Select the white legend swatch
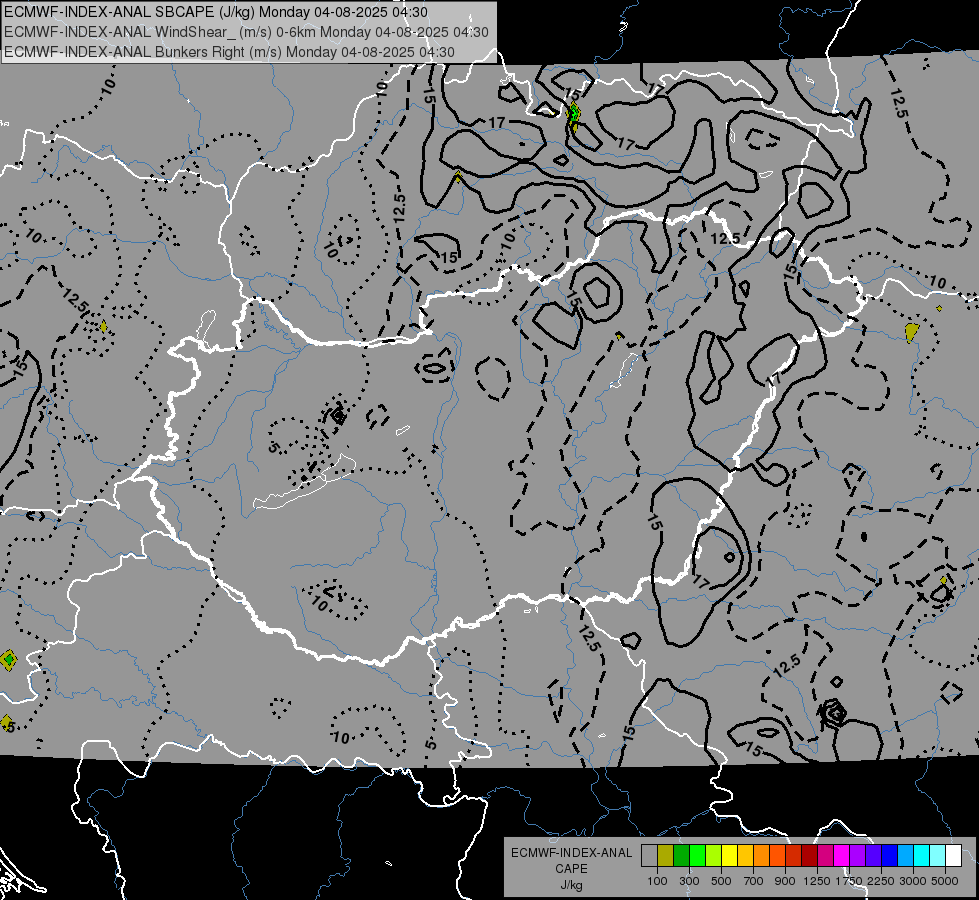Screen dimensions: 979x900 point(953,856)
